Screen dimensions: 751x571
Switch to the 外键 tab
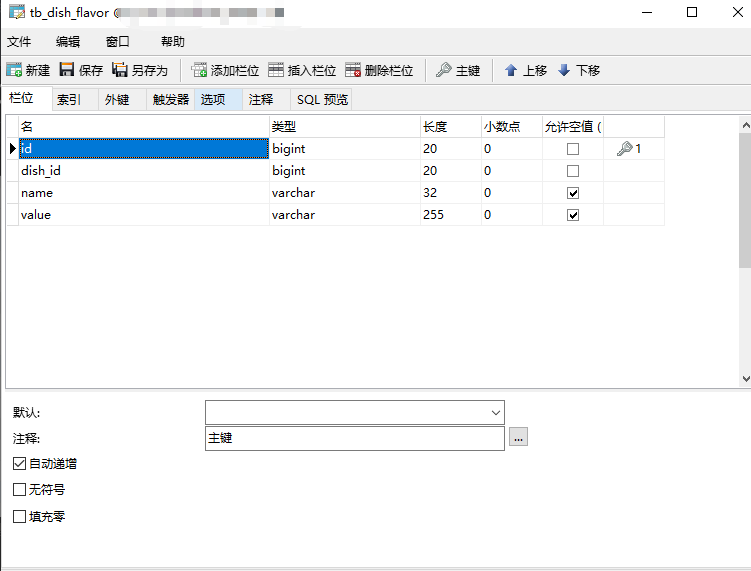[x=122, y=100]
